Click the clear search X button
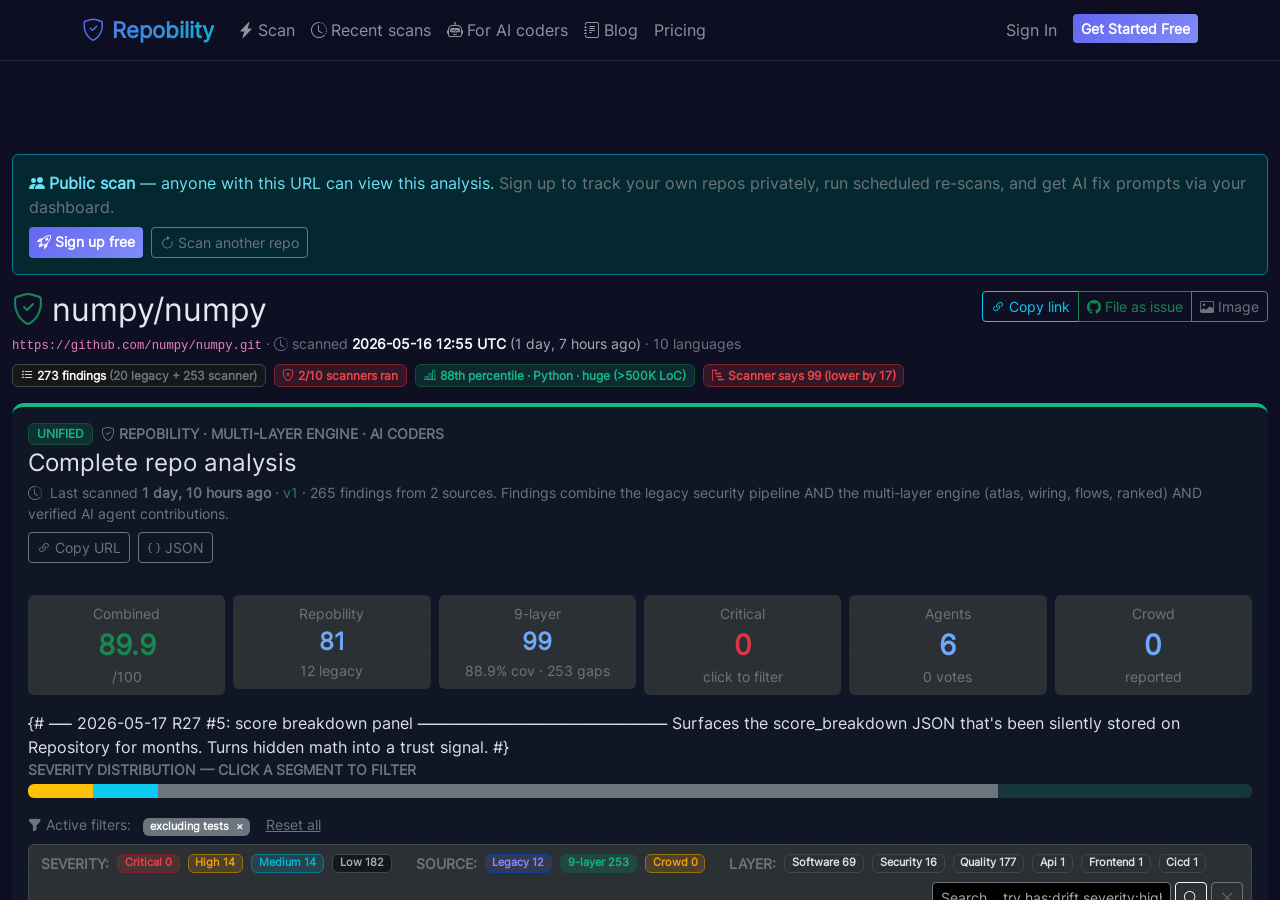The image size is (1280, 900). (1227, 891)
